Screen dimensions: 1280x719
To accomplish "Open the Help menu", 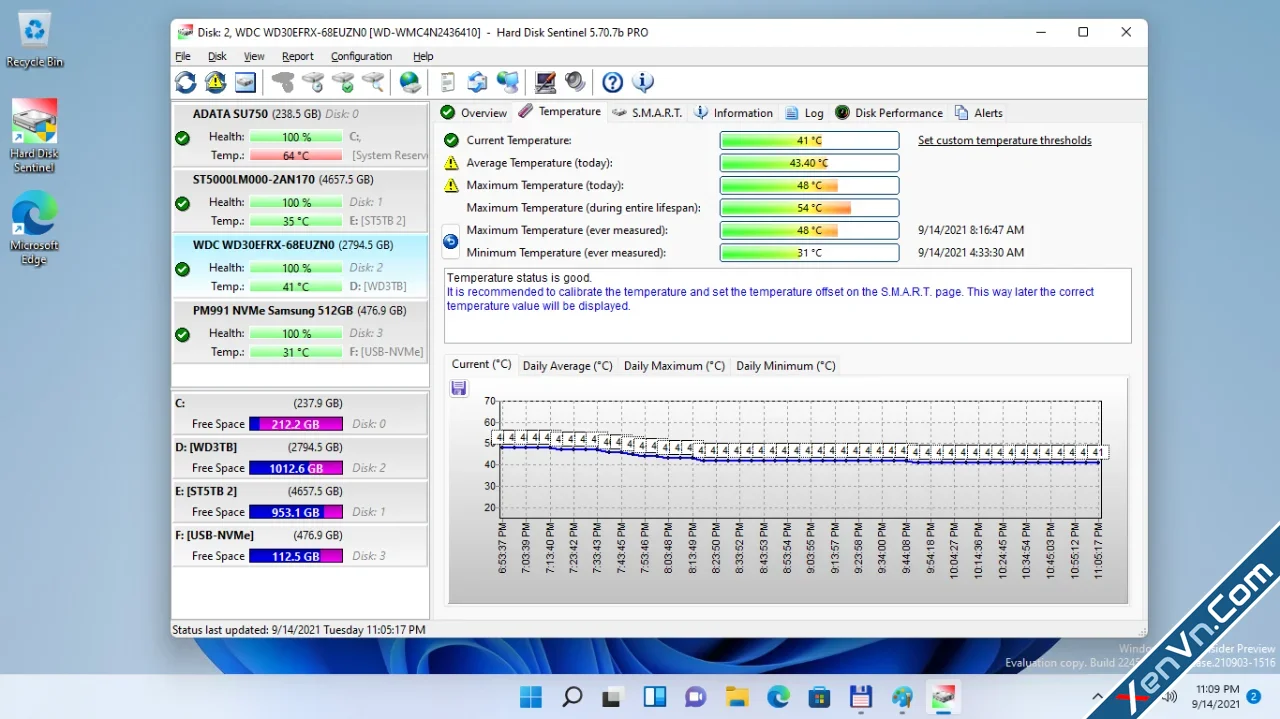I will pyautogui.click(x=423, y=57).
